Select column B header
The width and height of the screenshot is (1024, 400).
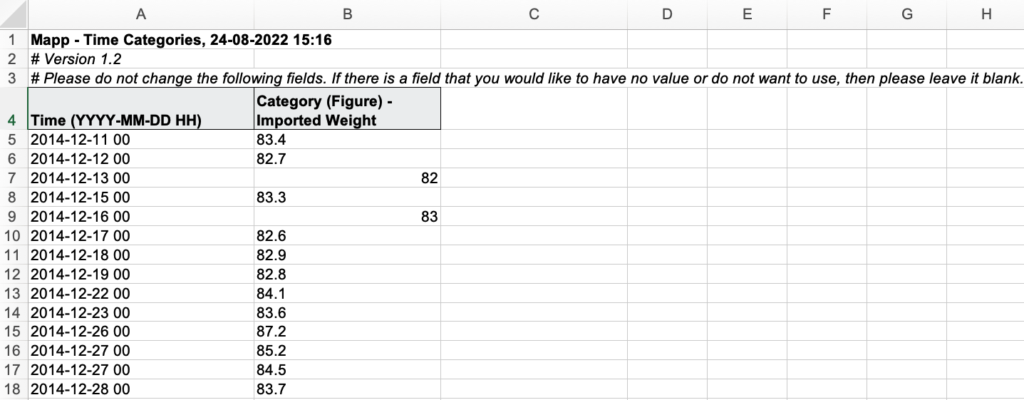[x=347, y=14]
